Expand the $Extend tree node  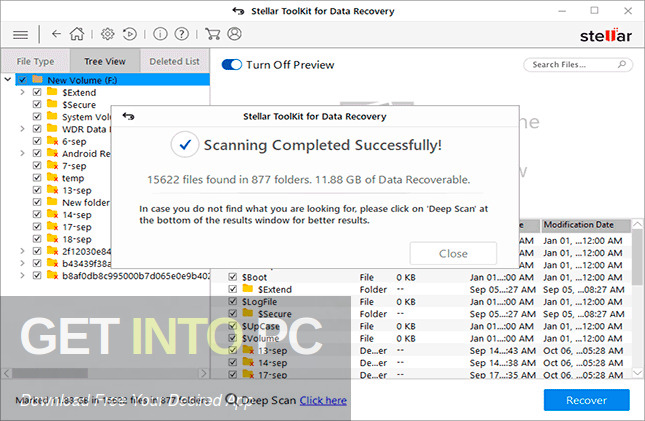22,92
